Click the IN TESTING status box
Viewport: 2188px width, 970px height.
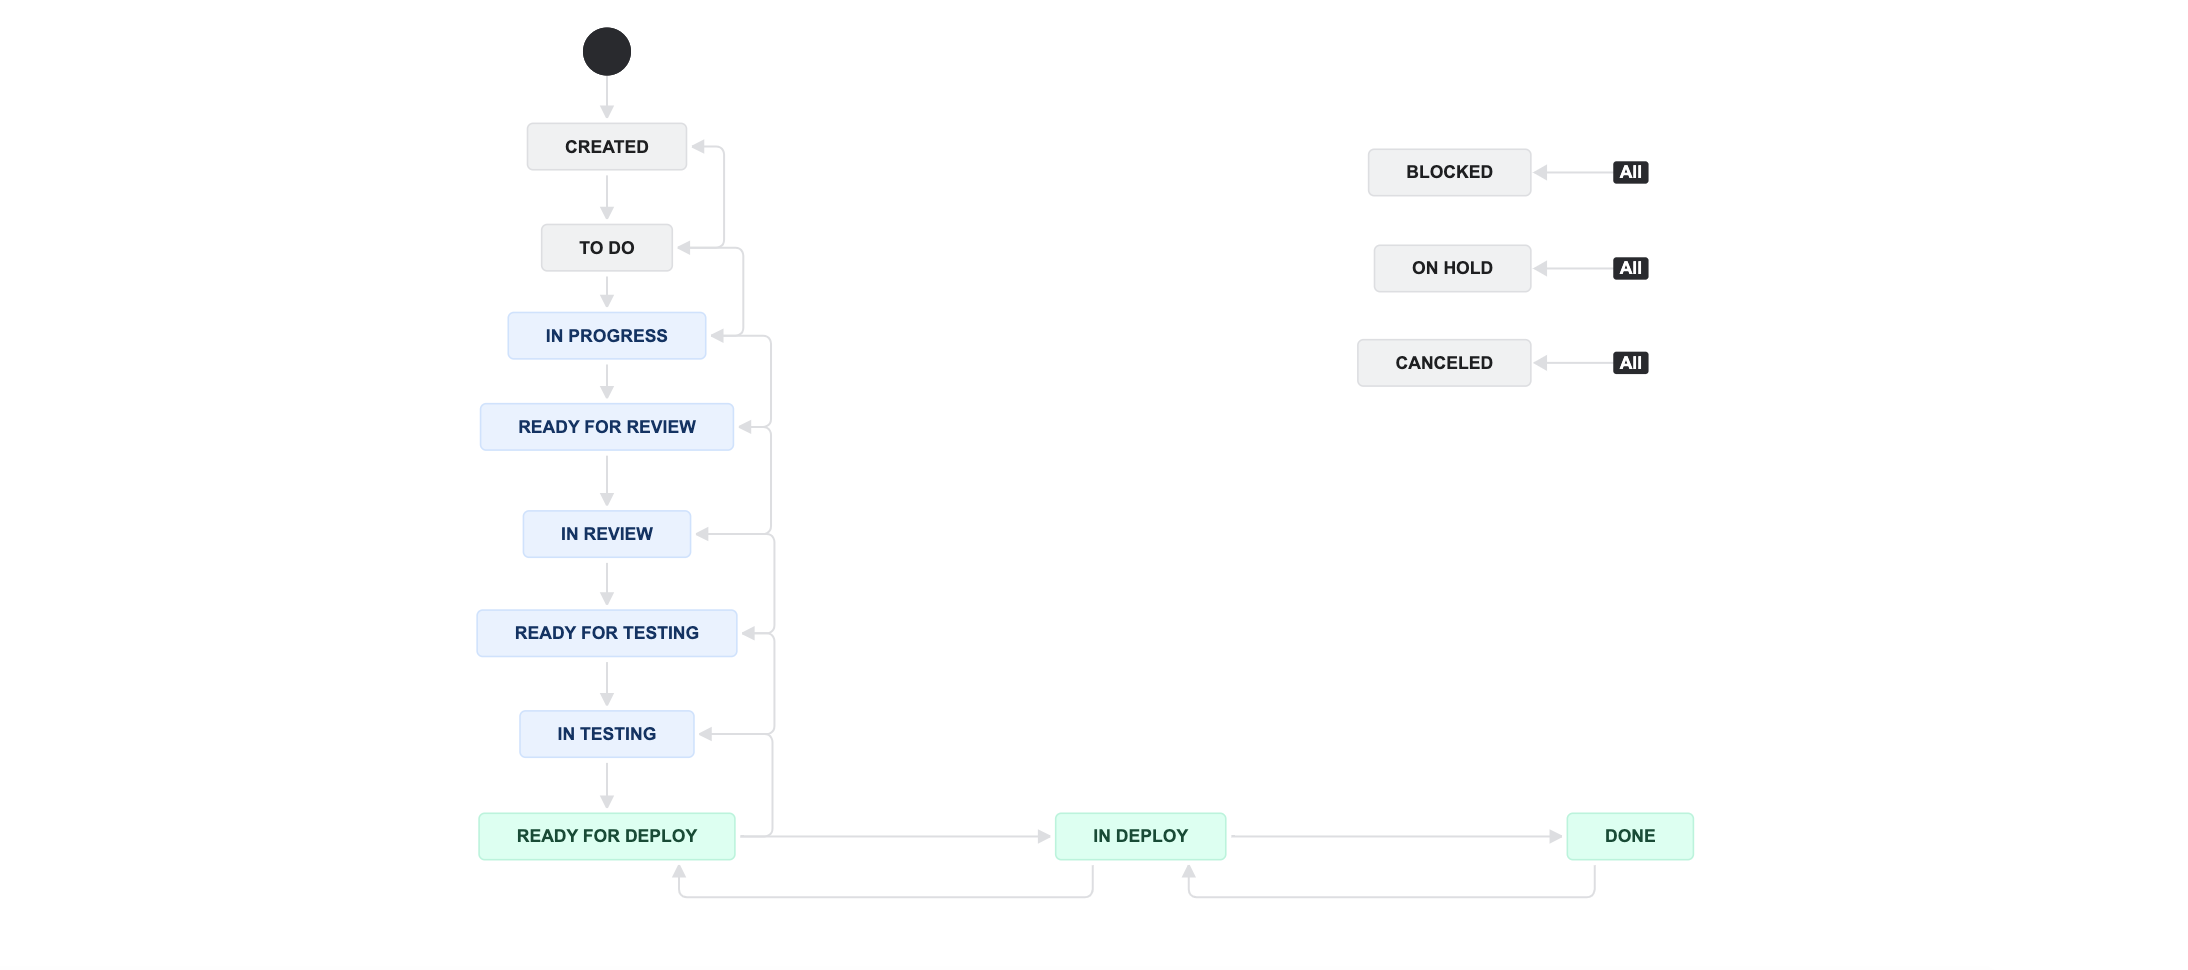[607, 734]
